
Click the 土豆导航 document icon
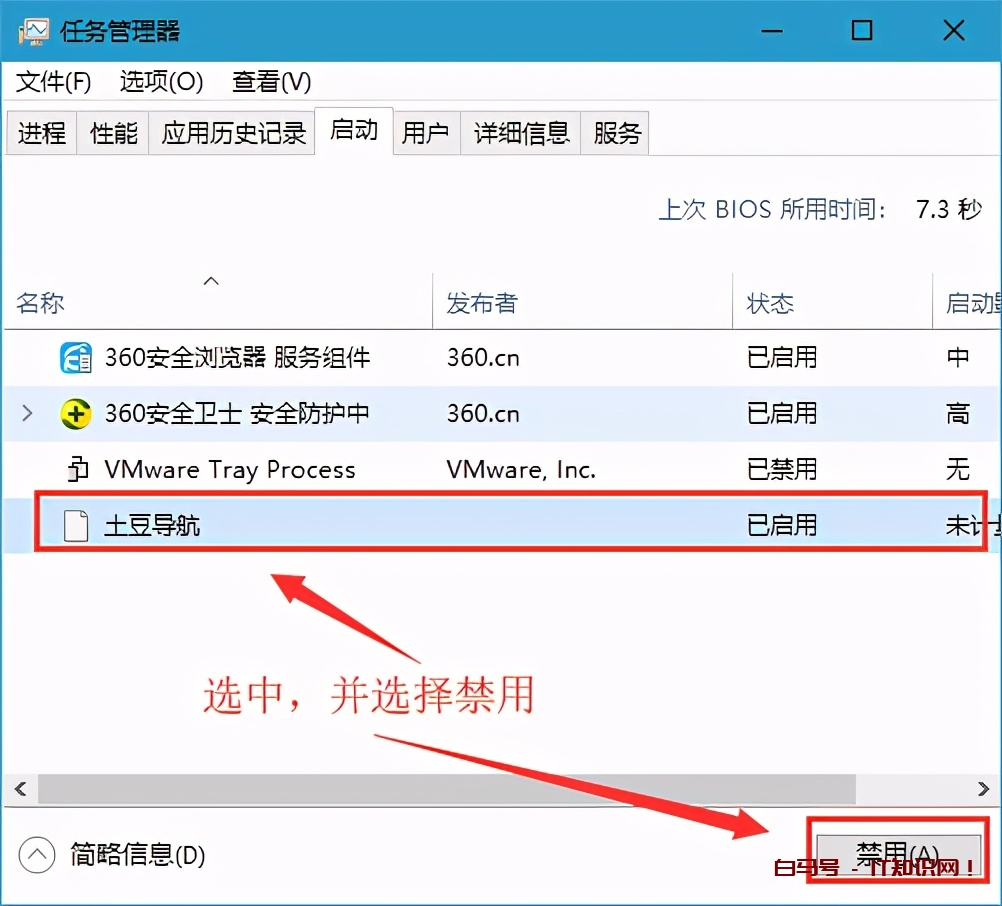pos(75,524)
